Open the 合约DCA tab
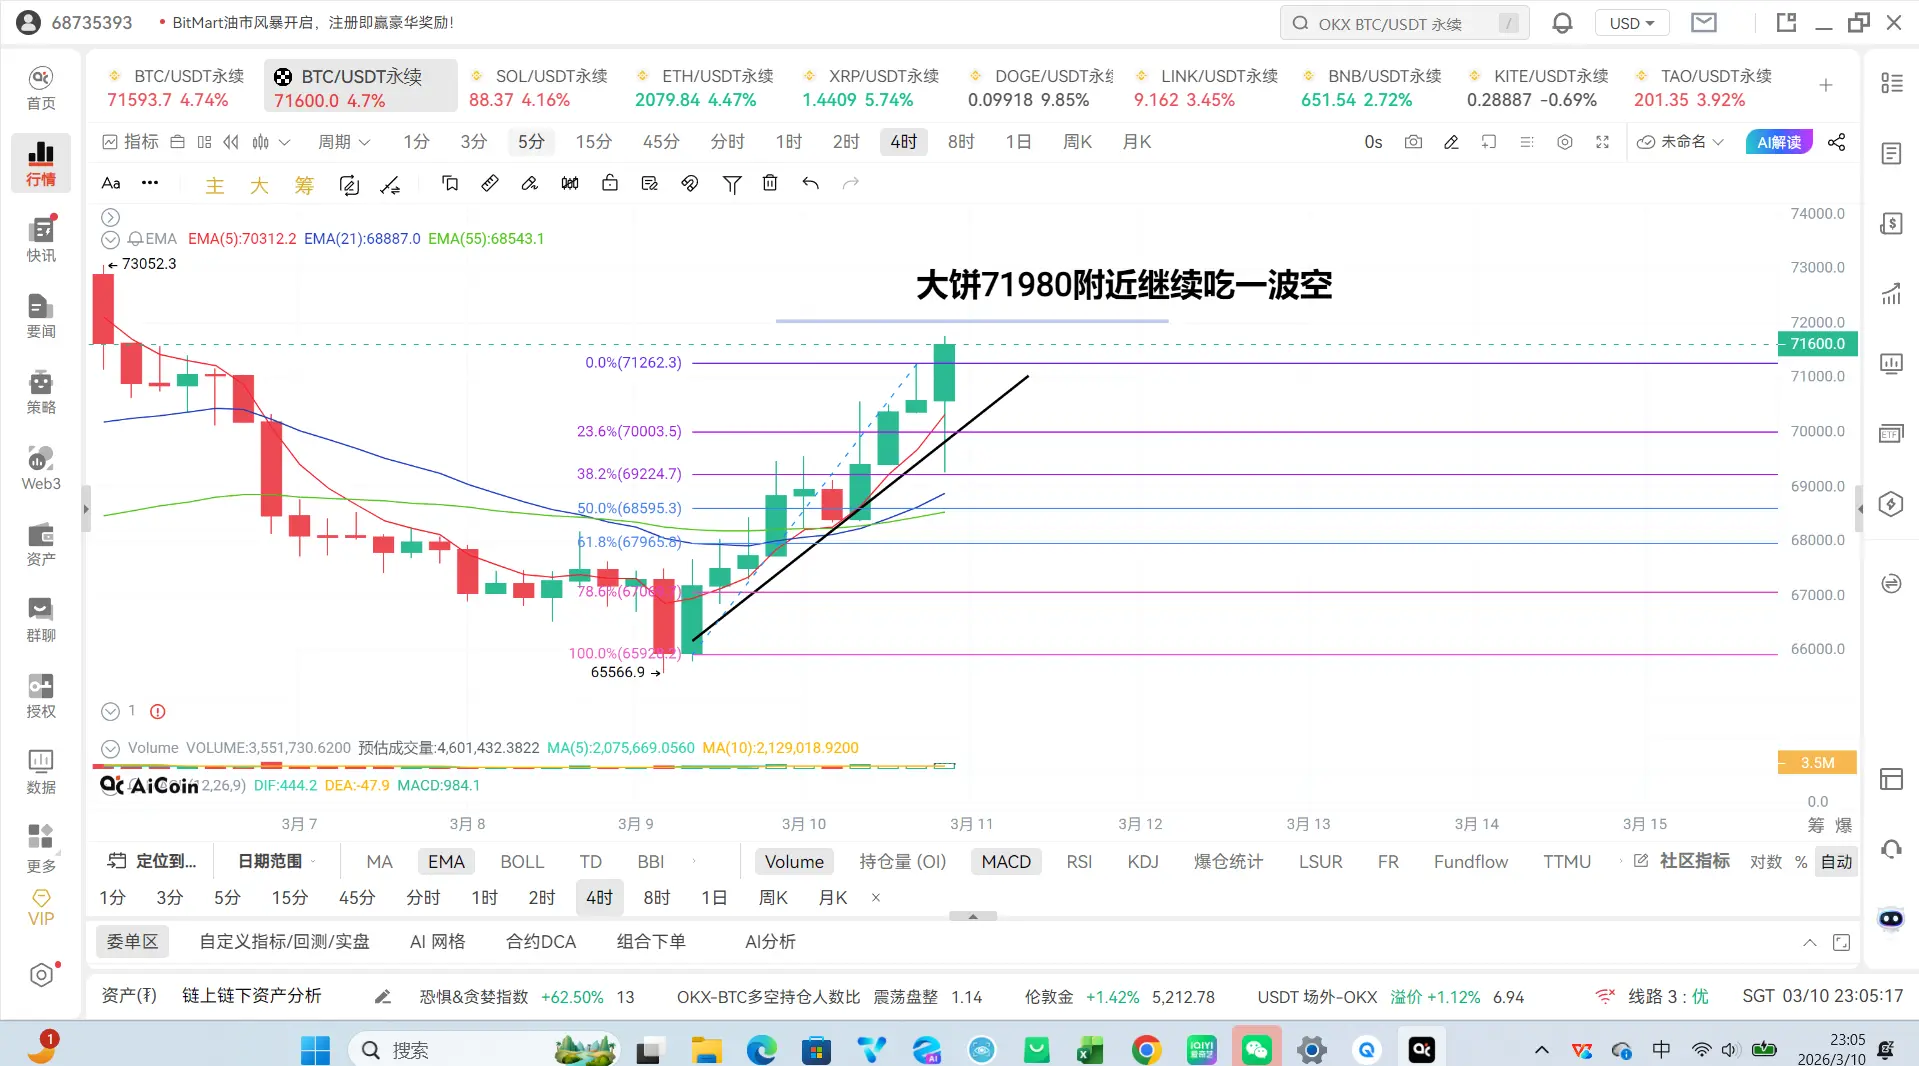This screenshot has width=1919, height=1066. click(541, 942)
